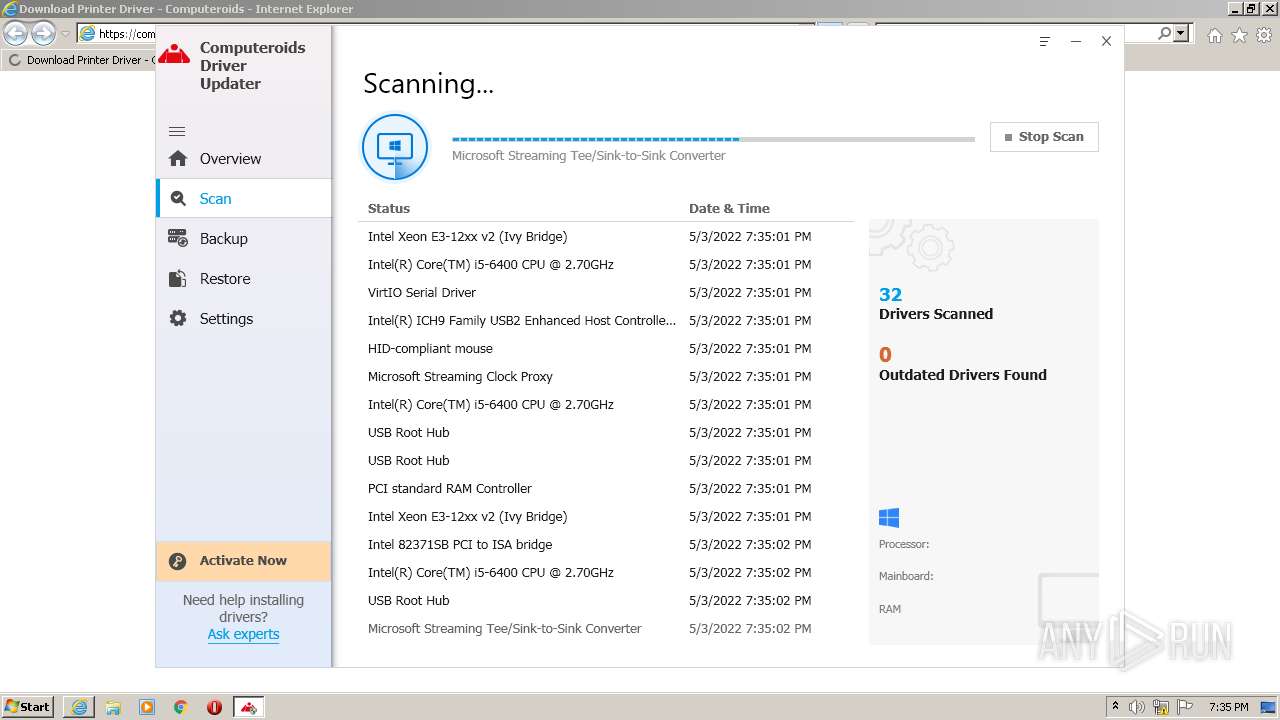This screenshot has width=1280, height=720.
Task: Open Internet Explorer from taskbar
Action: click(x=79, y=707)
